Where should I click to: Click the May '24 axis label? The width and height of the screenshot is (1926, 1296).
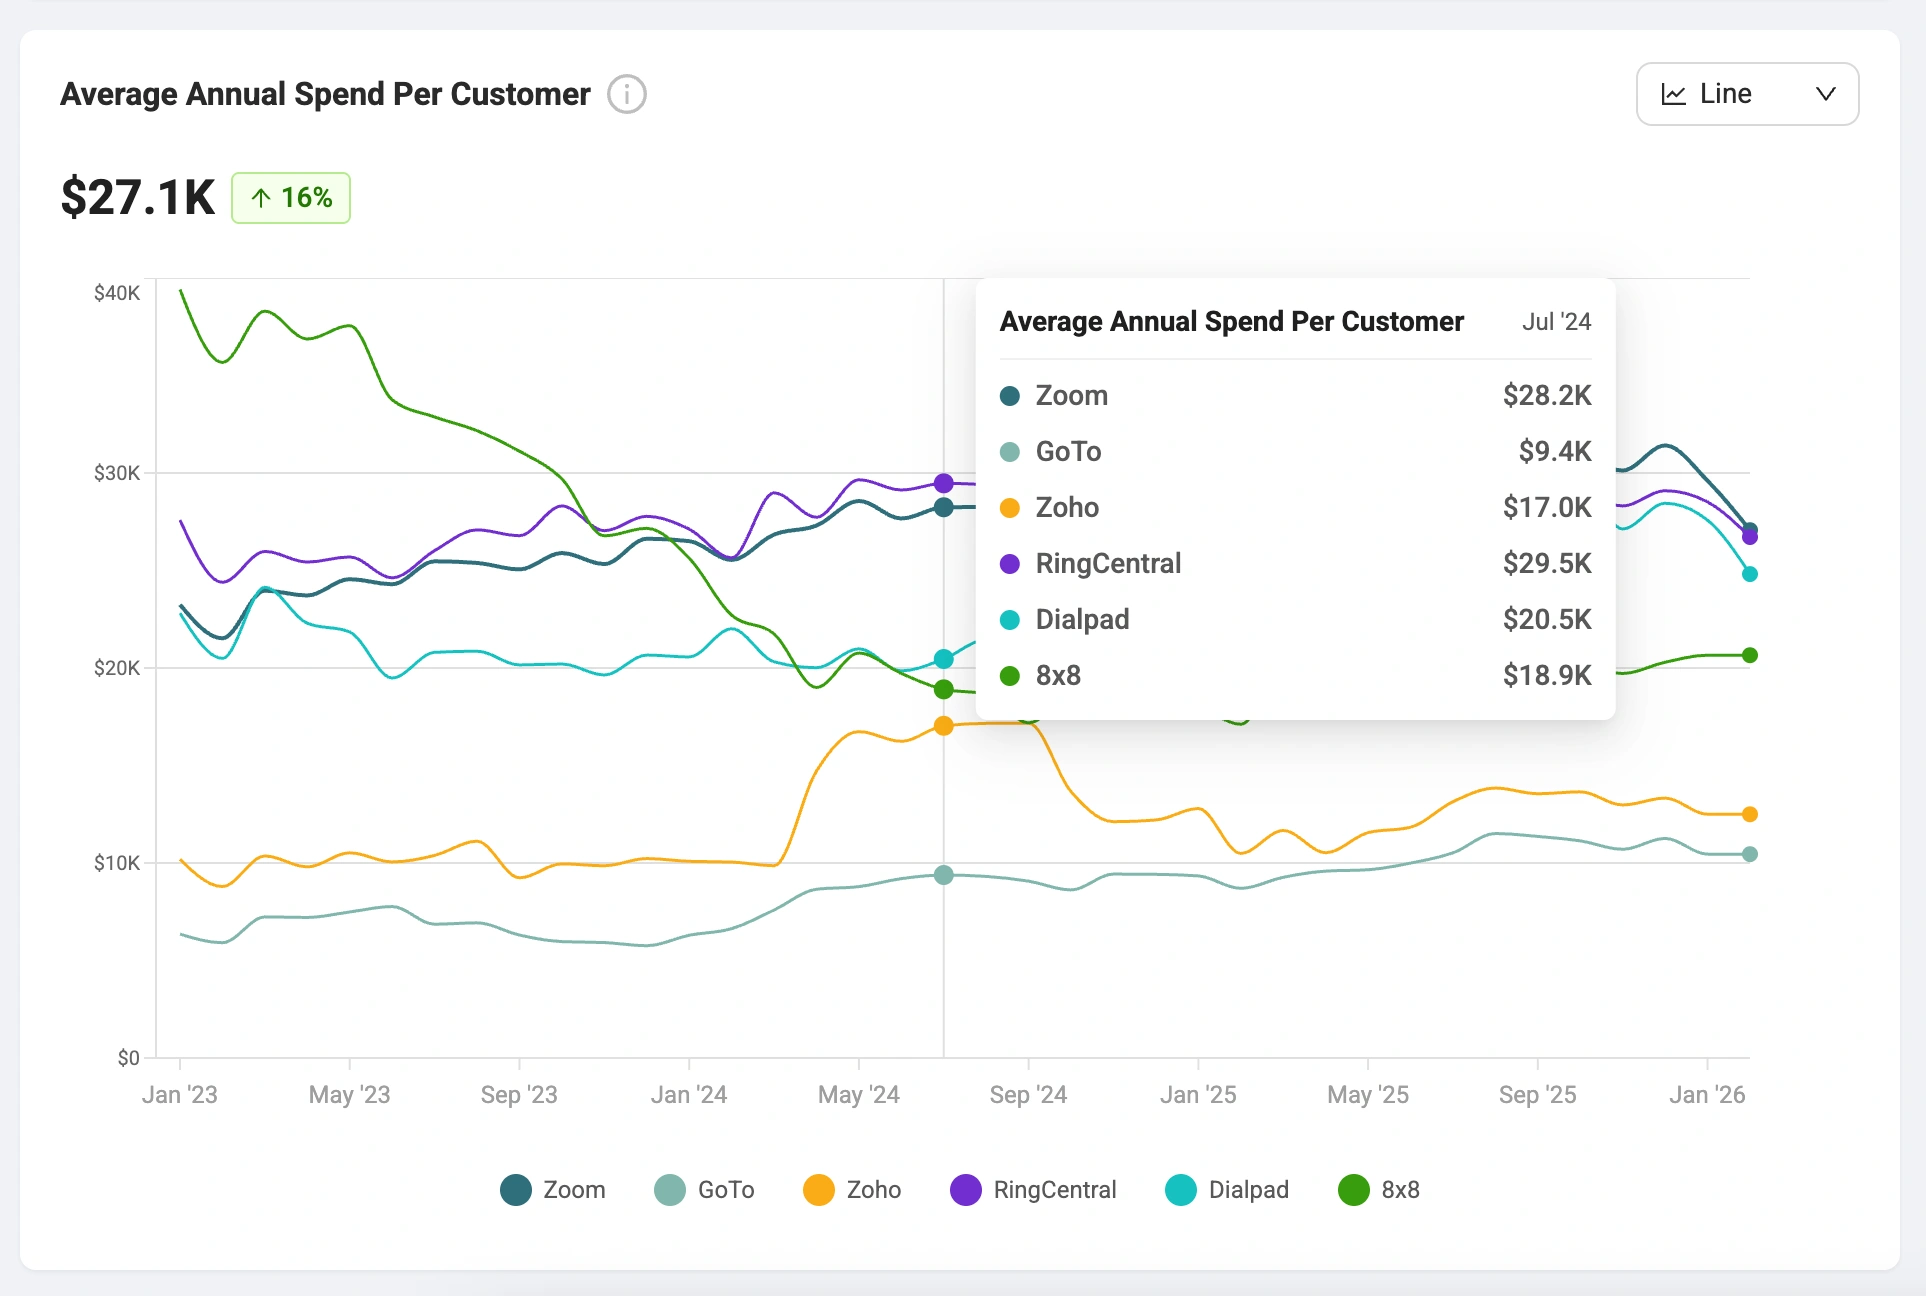click(859, 1095)
